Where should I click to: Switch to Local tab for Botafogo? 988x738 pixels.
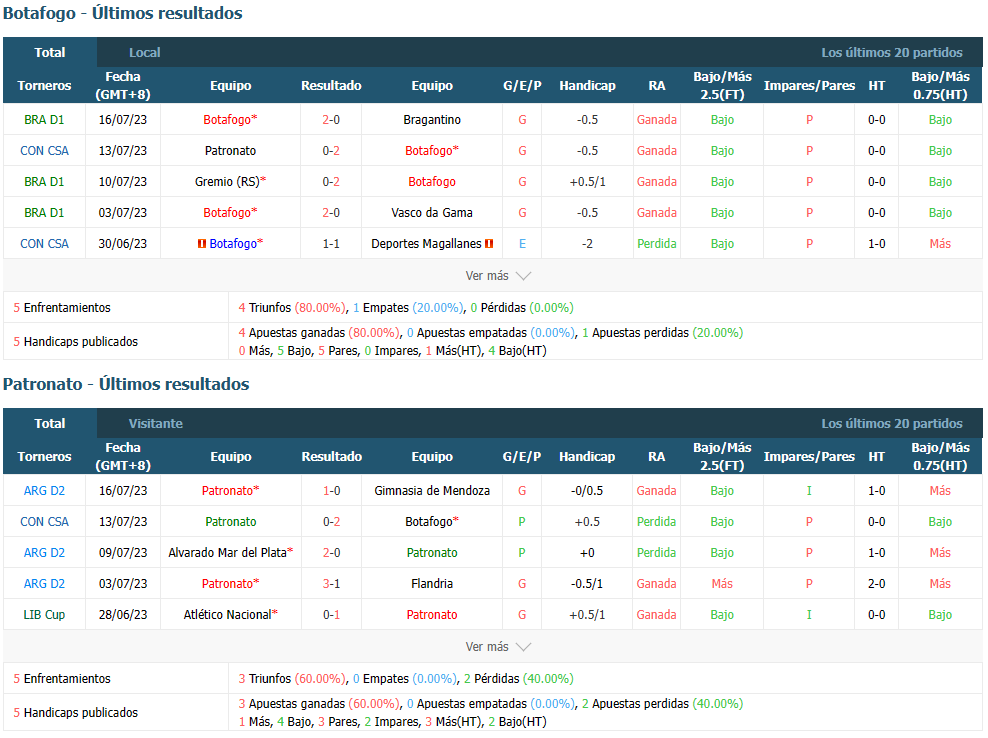click(144, 52)
